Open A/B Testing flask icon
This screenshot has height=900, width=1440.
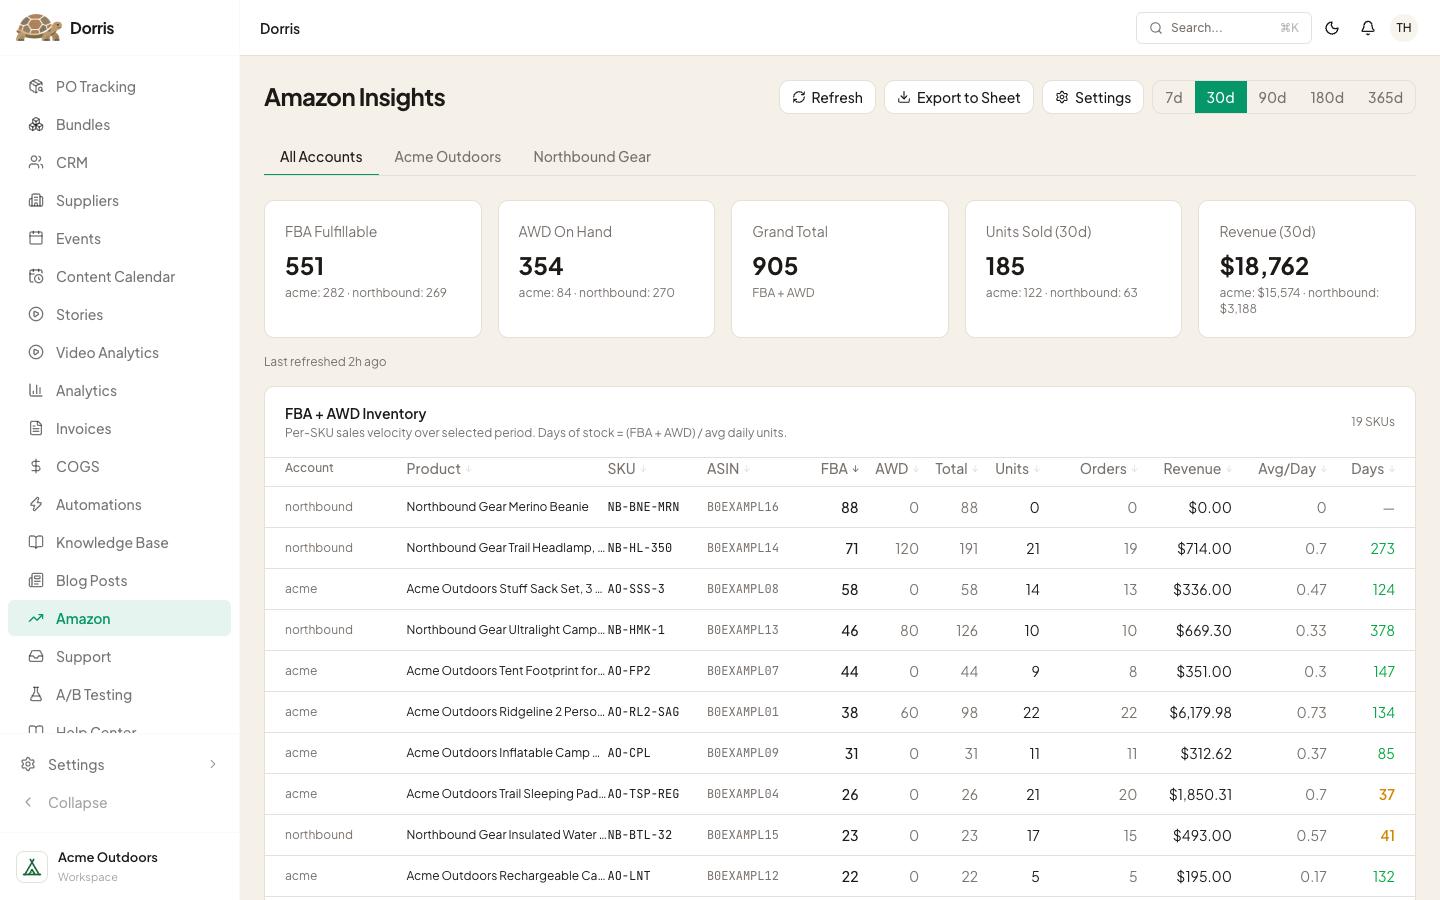36,695
